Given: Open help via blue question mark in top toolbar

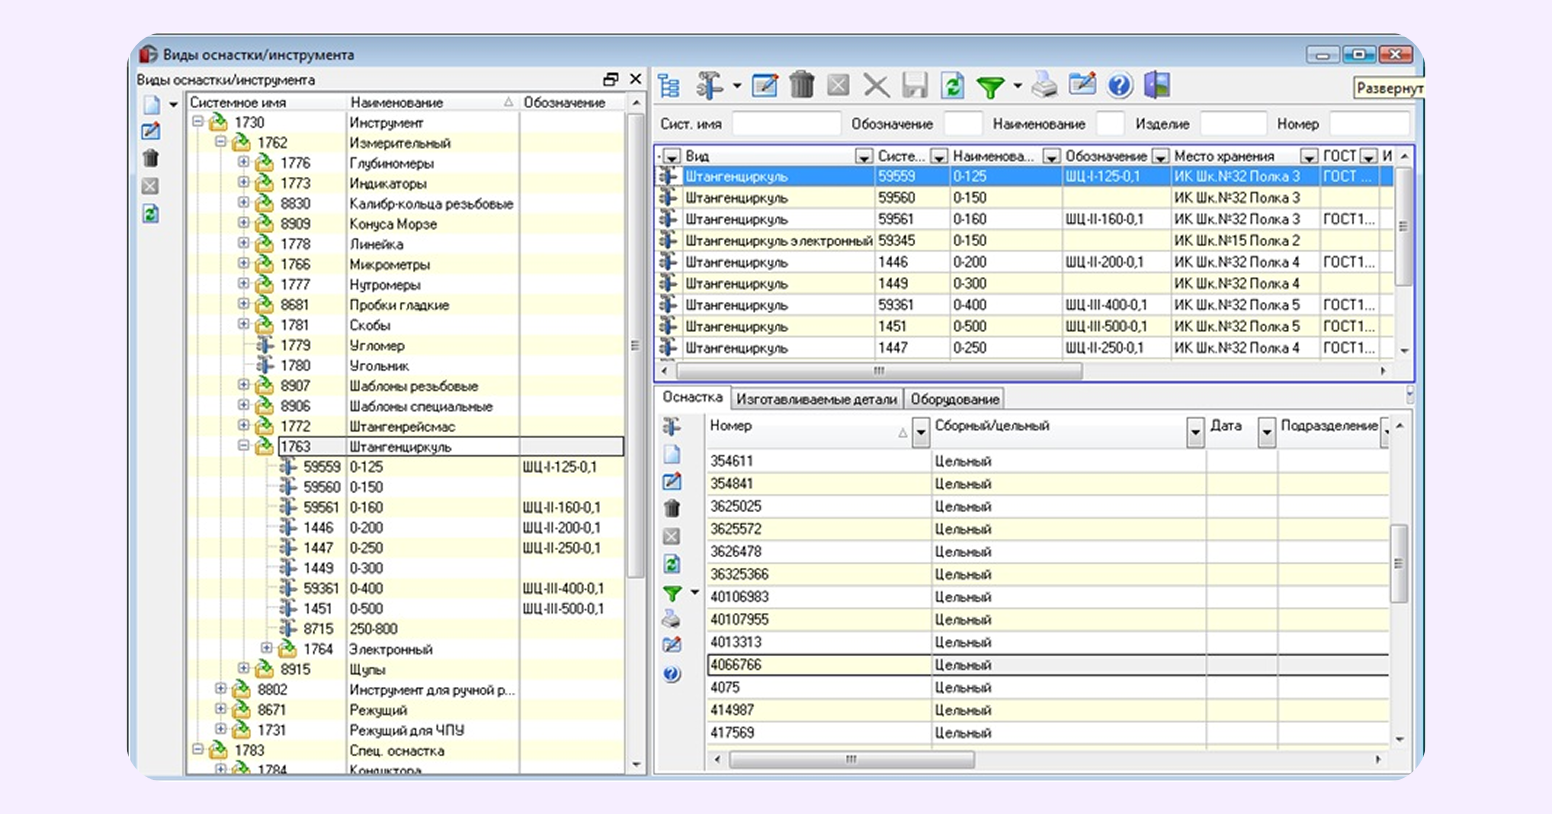Looking at the screenshot, I should (x=1120, y=86).
